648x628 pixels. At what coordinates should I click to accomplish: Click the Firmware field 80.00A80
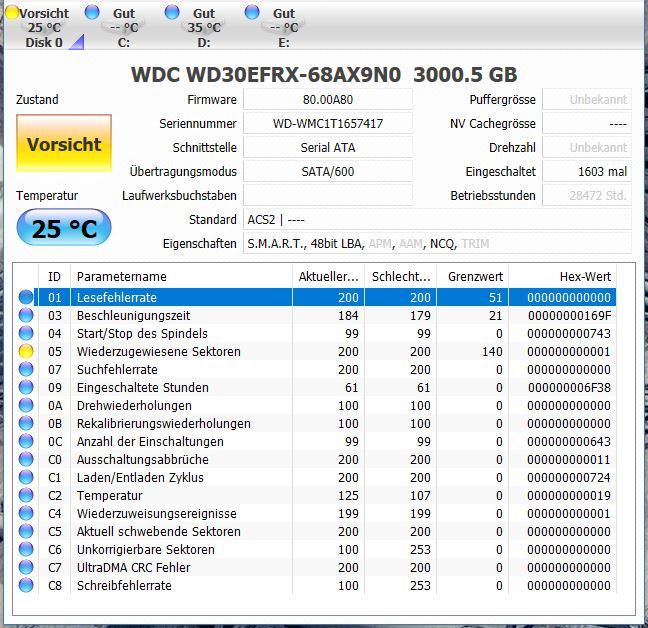point(328,100)
